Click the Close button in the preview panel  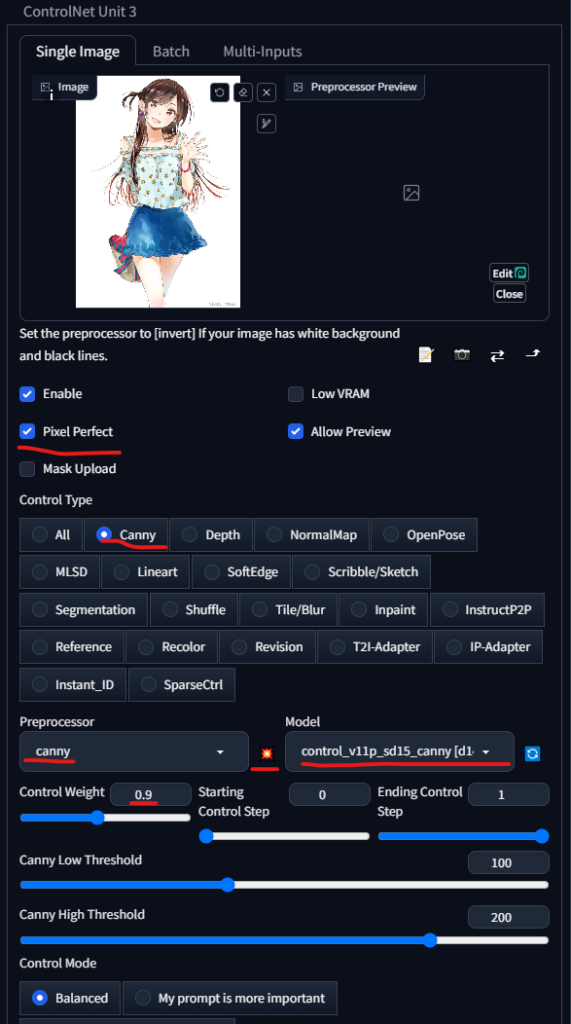pyautogui.click(x=509, y=294)
